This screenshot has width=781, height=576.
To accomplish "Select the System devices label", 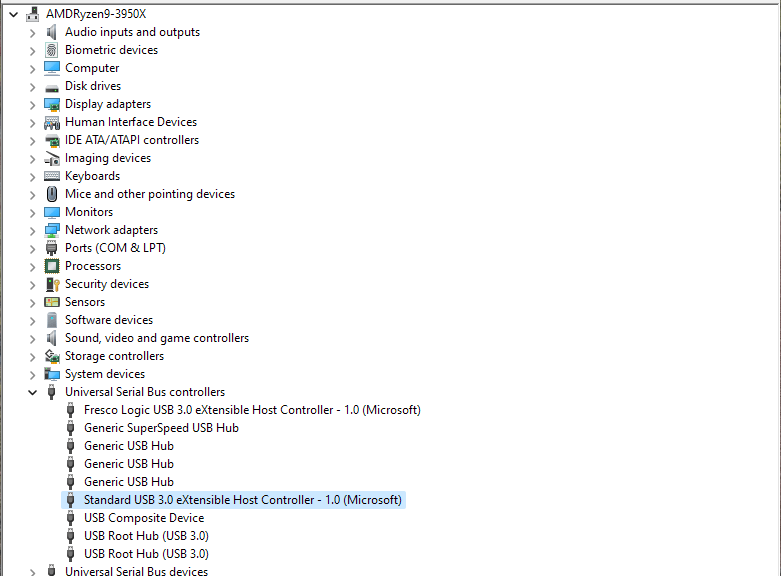I will pyautogui.click(x=105, y=374).
